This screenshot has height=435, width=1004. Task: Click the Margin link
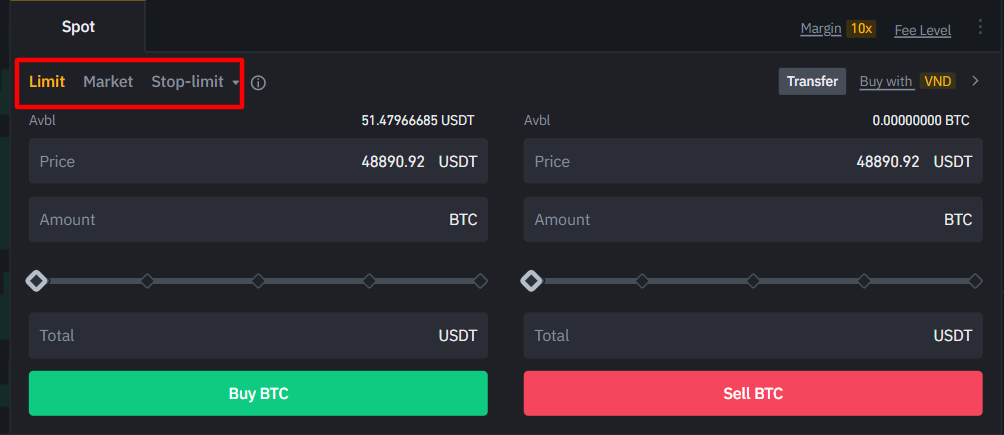click(x=821, y=28)
